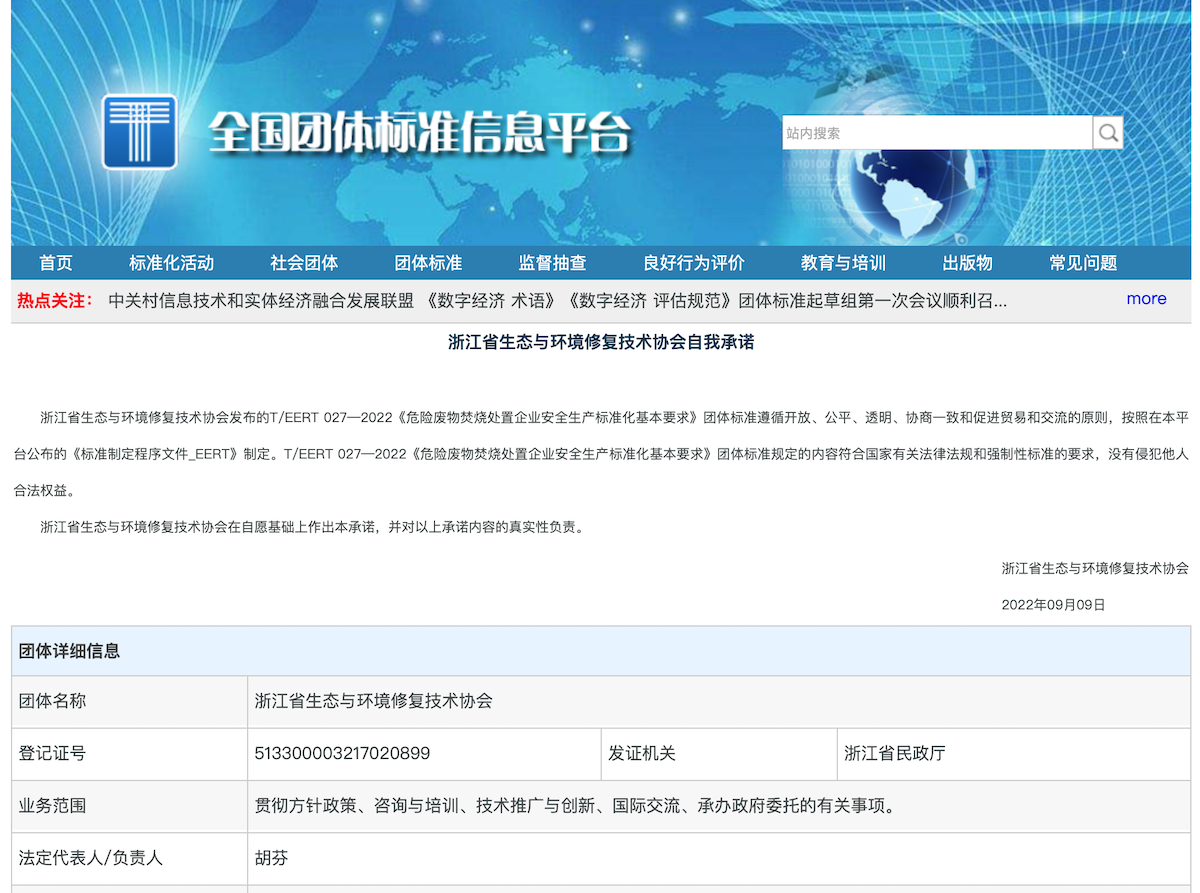
Task: Click the 法定代表人/负责人 label cell
Action: point(130,858)
